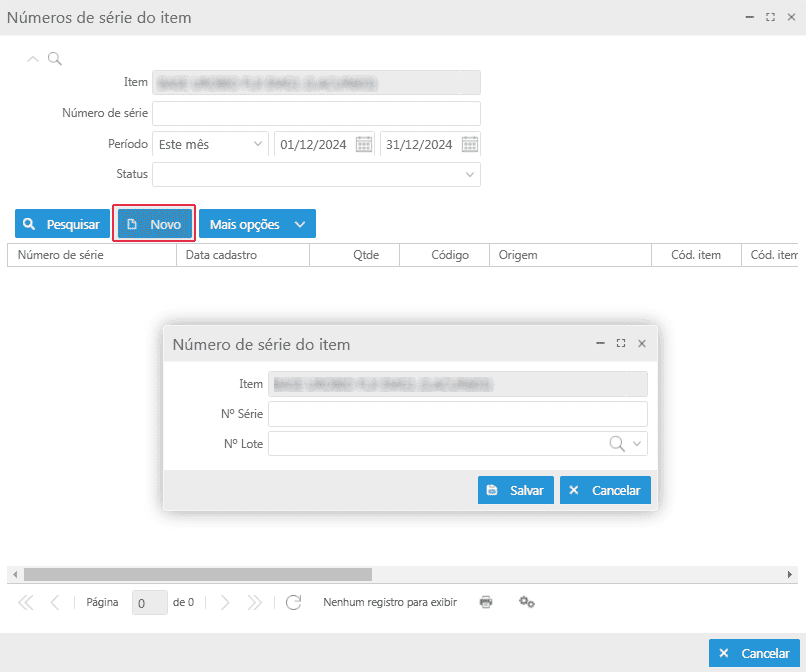Click the search icon in Nº Lote field
The image size is (806, 672).
pos(618,443)
